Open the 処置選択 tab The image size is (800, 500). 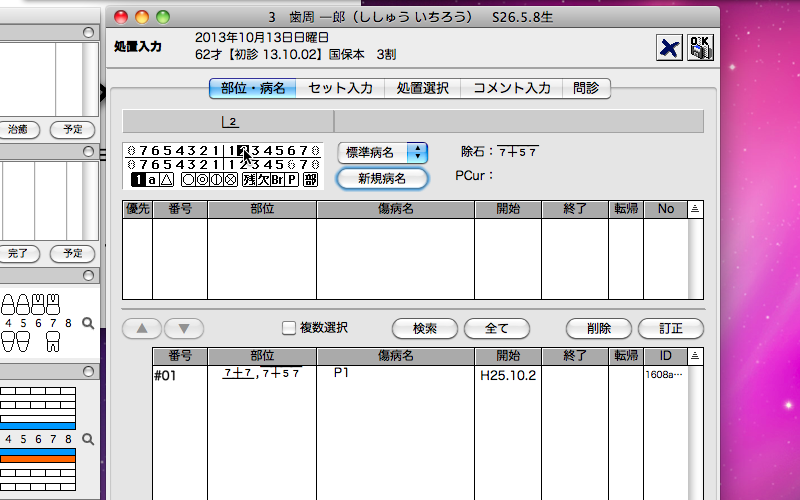(422, 88)
